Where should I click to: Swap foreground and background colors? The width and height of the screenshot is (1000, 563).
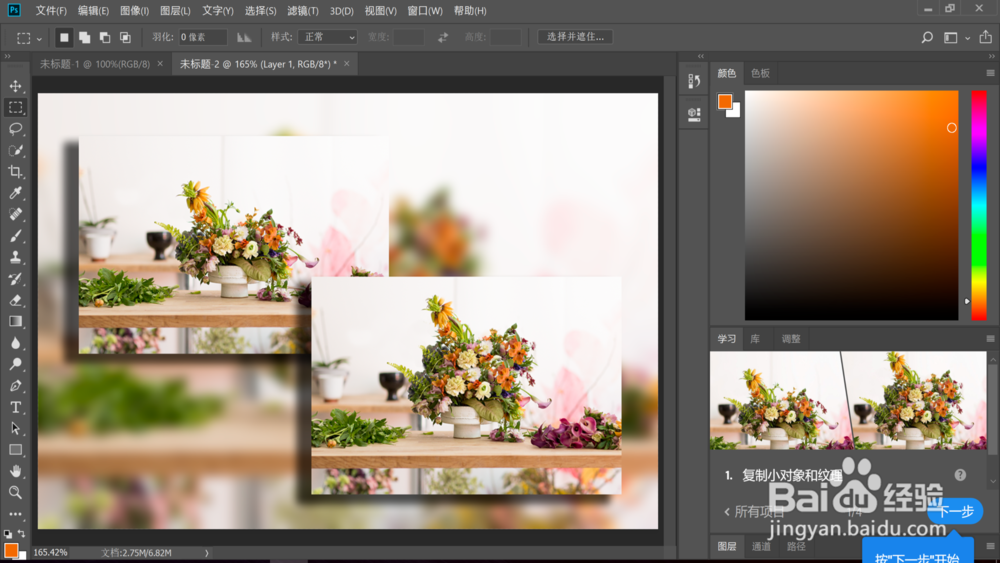[22, 533]
